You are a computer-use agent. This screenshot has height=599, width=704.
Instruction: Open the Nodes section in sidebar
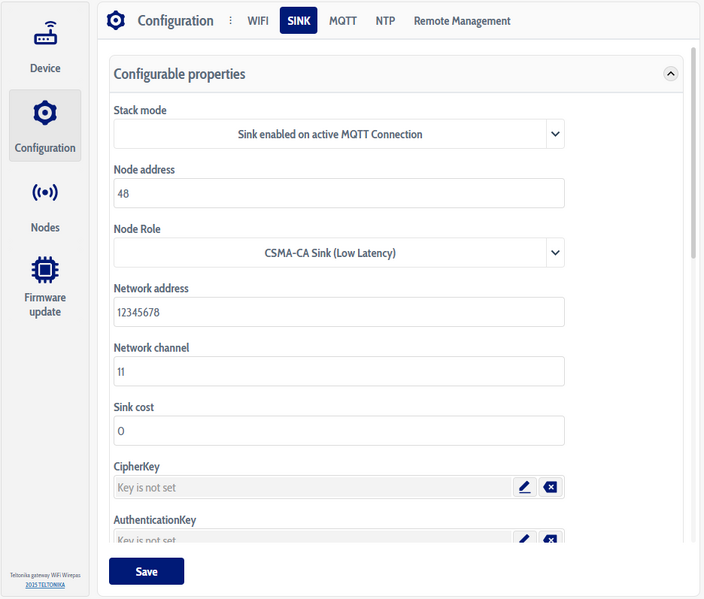click(45, 206)
